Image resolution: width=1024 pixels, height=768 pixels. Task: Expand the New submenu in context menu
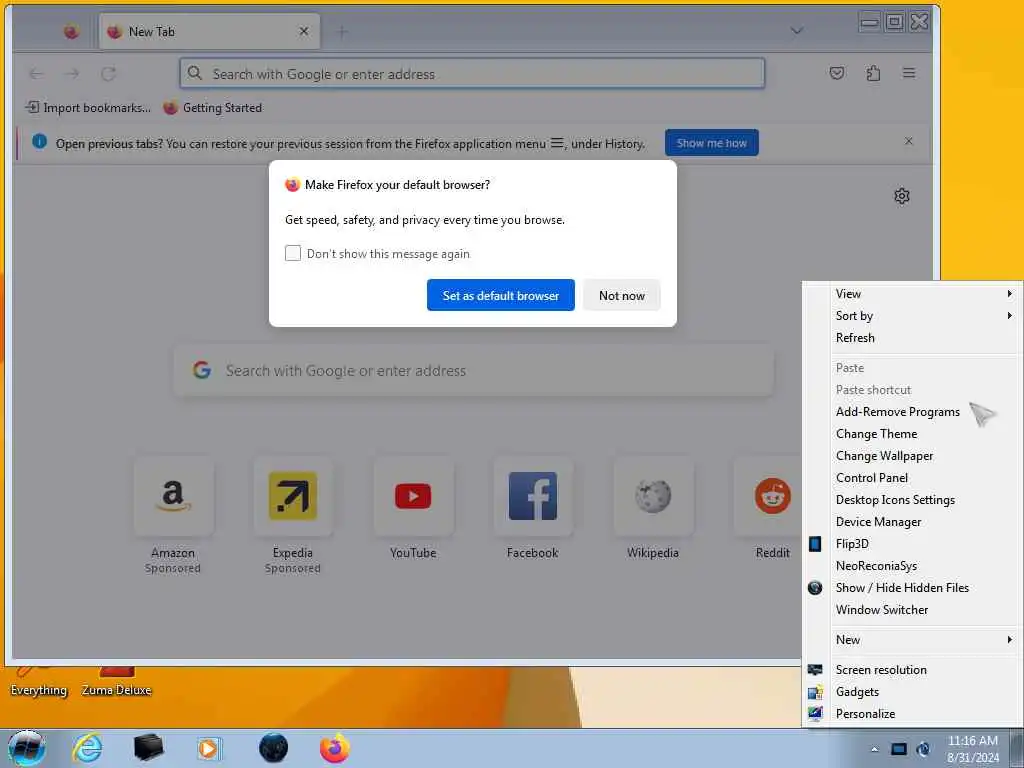[x=912, y=639]
